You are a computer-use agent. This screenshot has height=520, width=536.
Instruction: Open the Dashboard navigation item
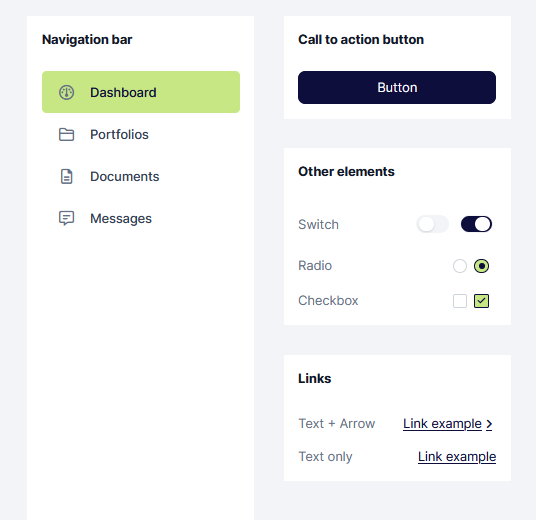pyautogui.click(x=141, y=92)
